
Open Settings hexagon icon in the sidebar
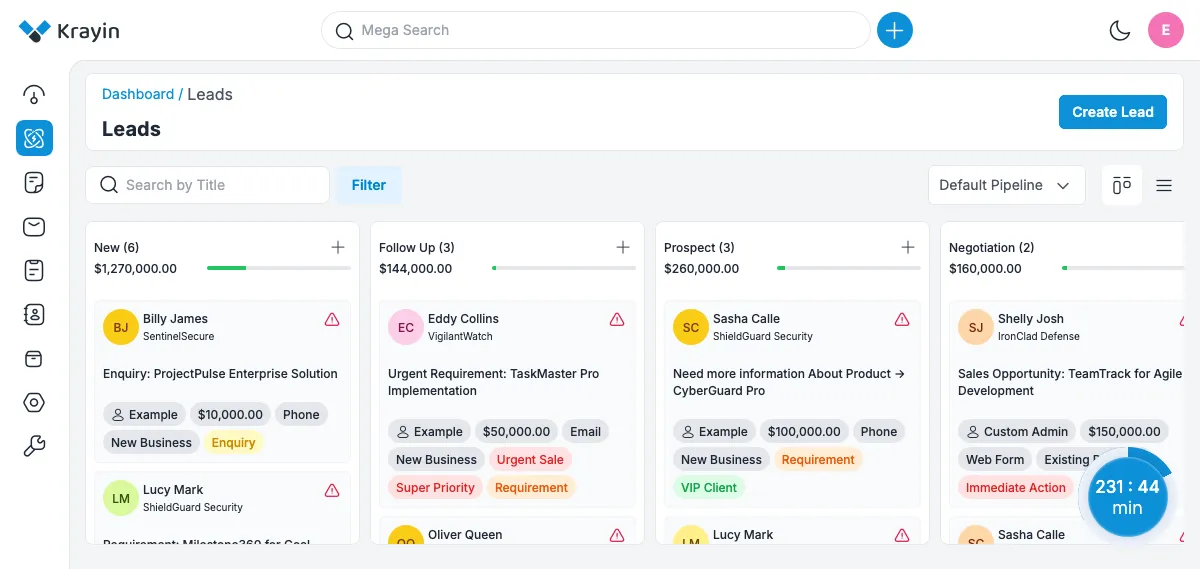coord(34,402)
